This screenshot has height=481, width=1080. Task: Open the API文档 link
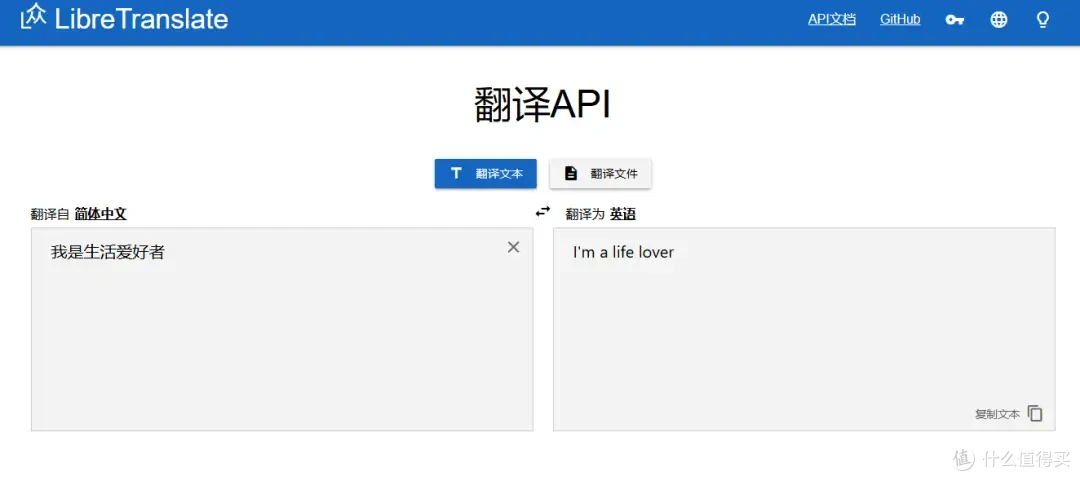[831, 19]
